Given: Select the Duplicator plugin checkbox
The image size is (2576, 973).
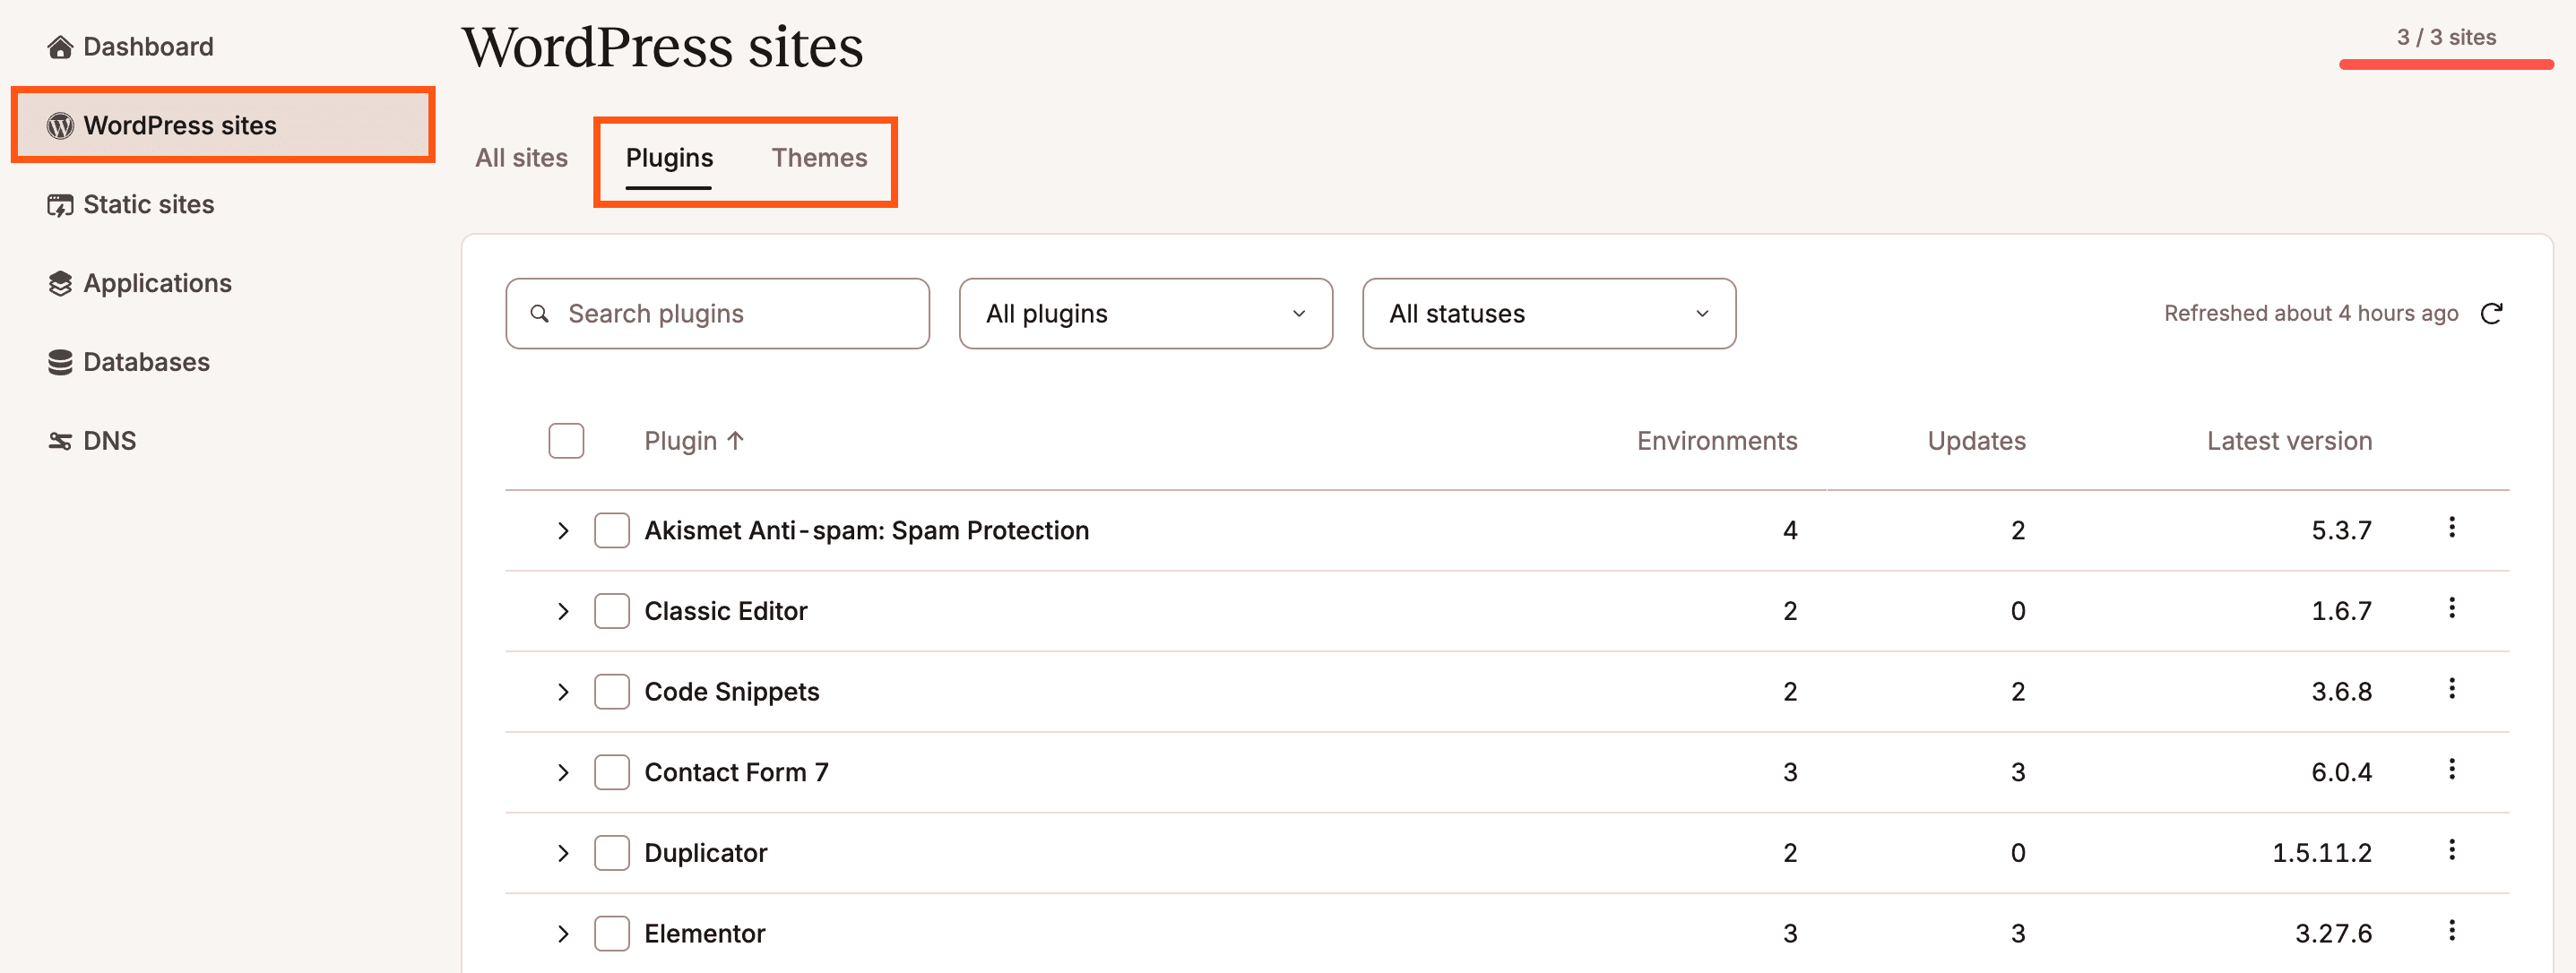Looking at the screenshot, I should click(611, 853).
